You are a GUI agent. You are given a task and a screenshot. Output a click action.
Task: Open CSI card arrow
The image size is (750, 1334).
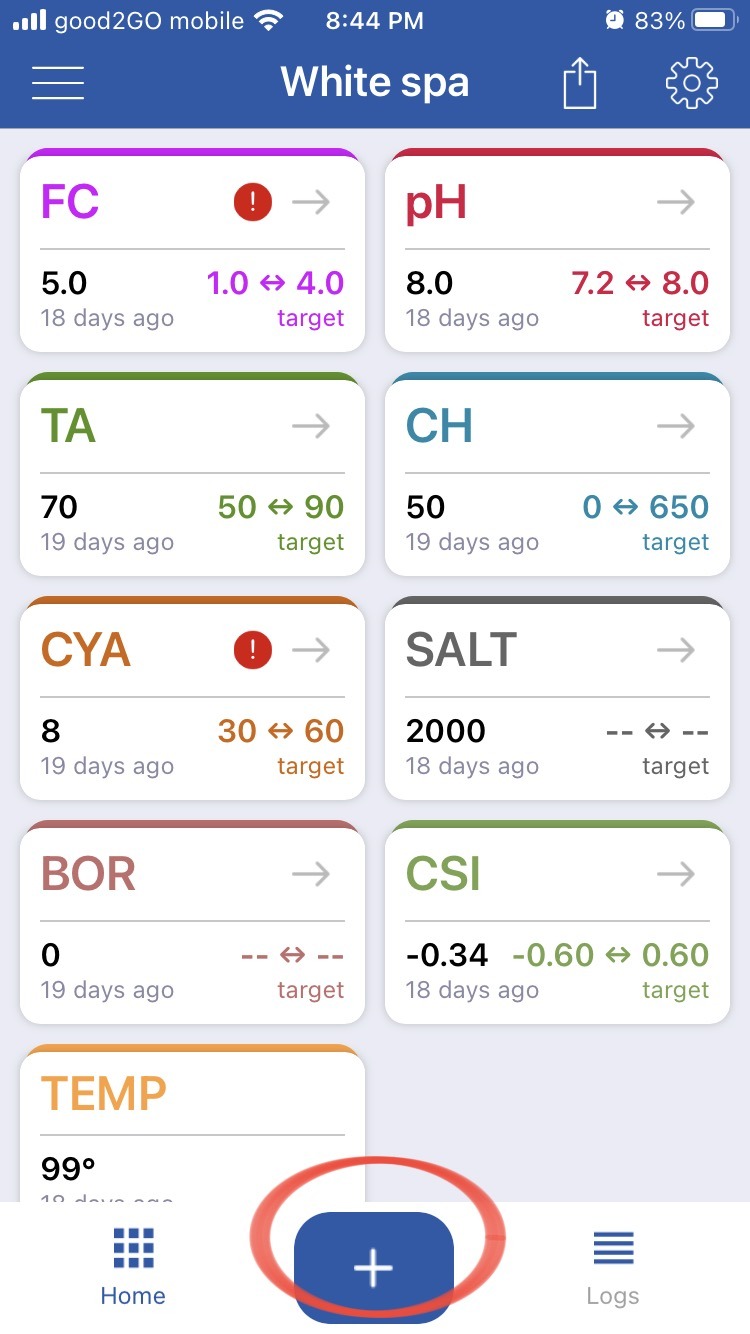point(676,875)
